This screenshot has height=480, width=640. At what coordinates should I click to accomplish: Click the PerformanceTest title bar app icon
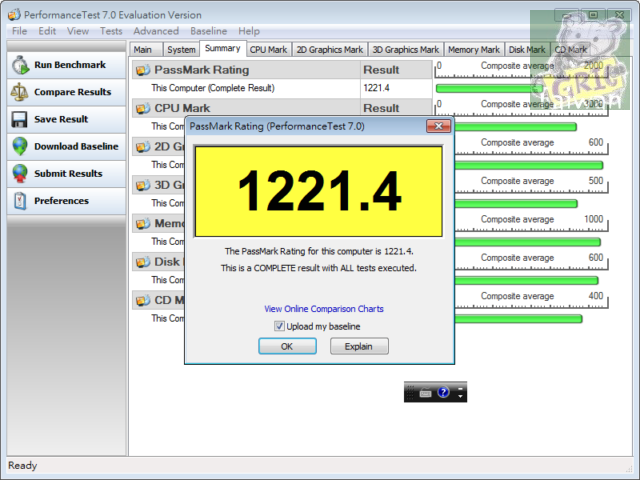click(14, 15)
